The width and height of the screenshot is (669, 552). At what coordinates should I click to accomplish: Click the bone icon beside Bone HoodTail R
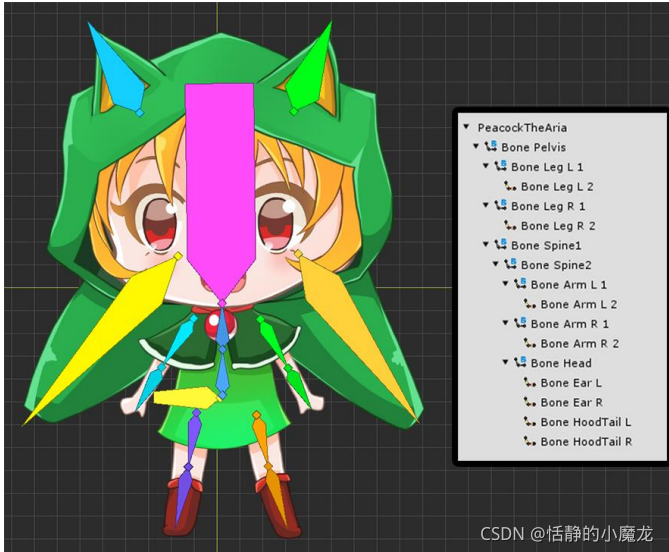click(x=530, y=441)
